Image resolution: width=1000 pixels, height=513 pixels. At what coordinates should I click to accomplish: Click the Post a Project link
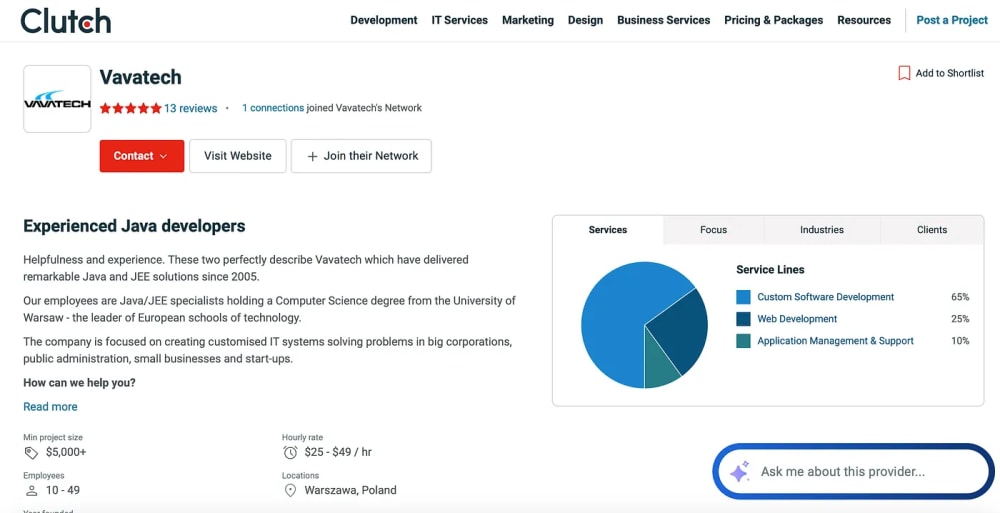click(x=952, y=20)
